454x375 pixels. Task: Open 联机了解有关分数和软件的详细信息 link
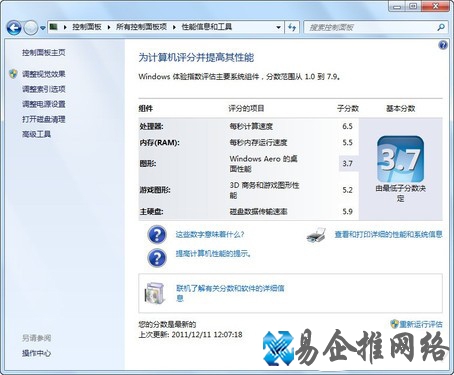point(230,293)
